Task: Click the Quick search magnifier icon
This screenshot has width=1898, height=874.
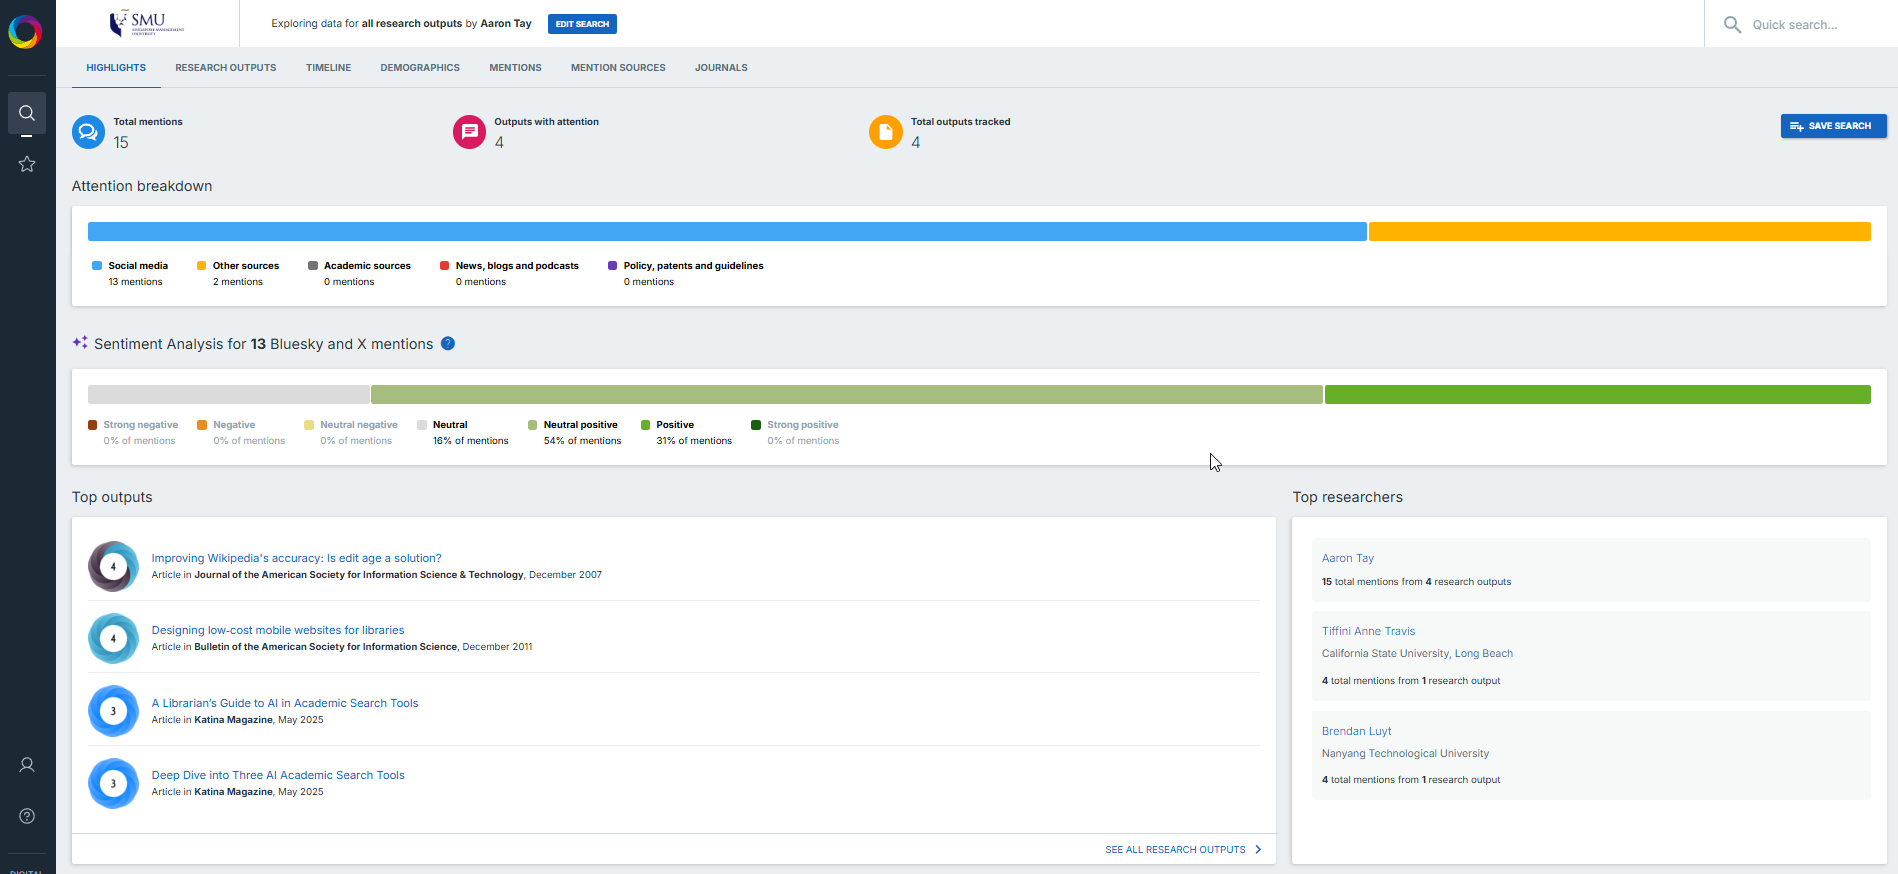Action: coord(1732,24)
